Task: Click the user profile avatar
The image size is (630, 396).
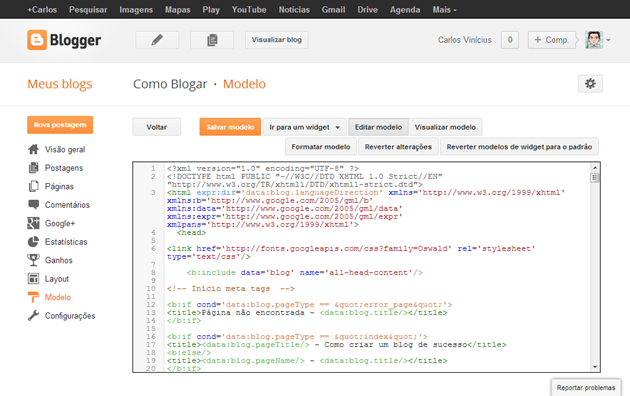Action: (594, 40)
